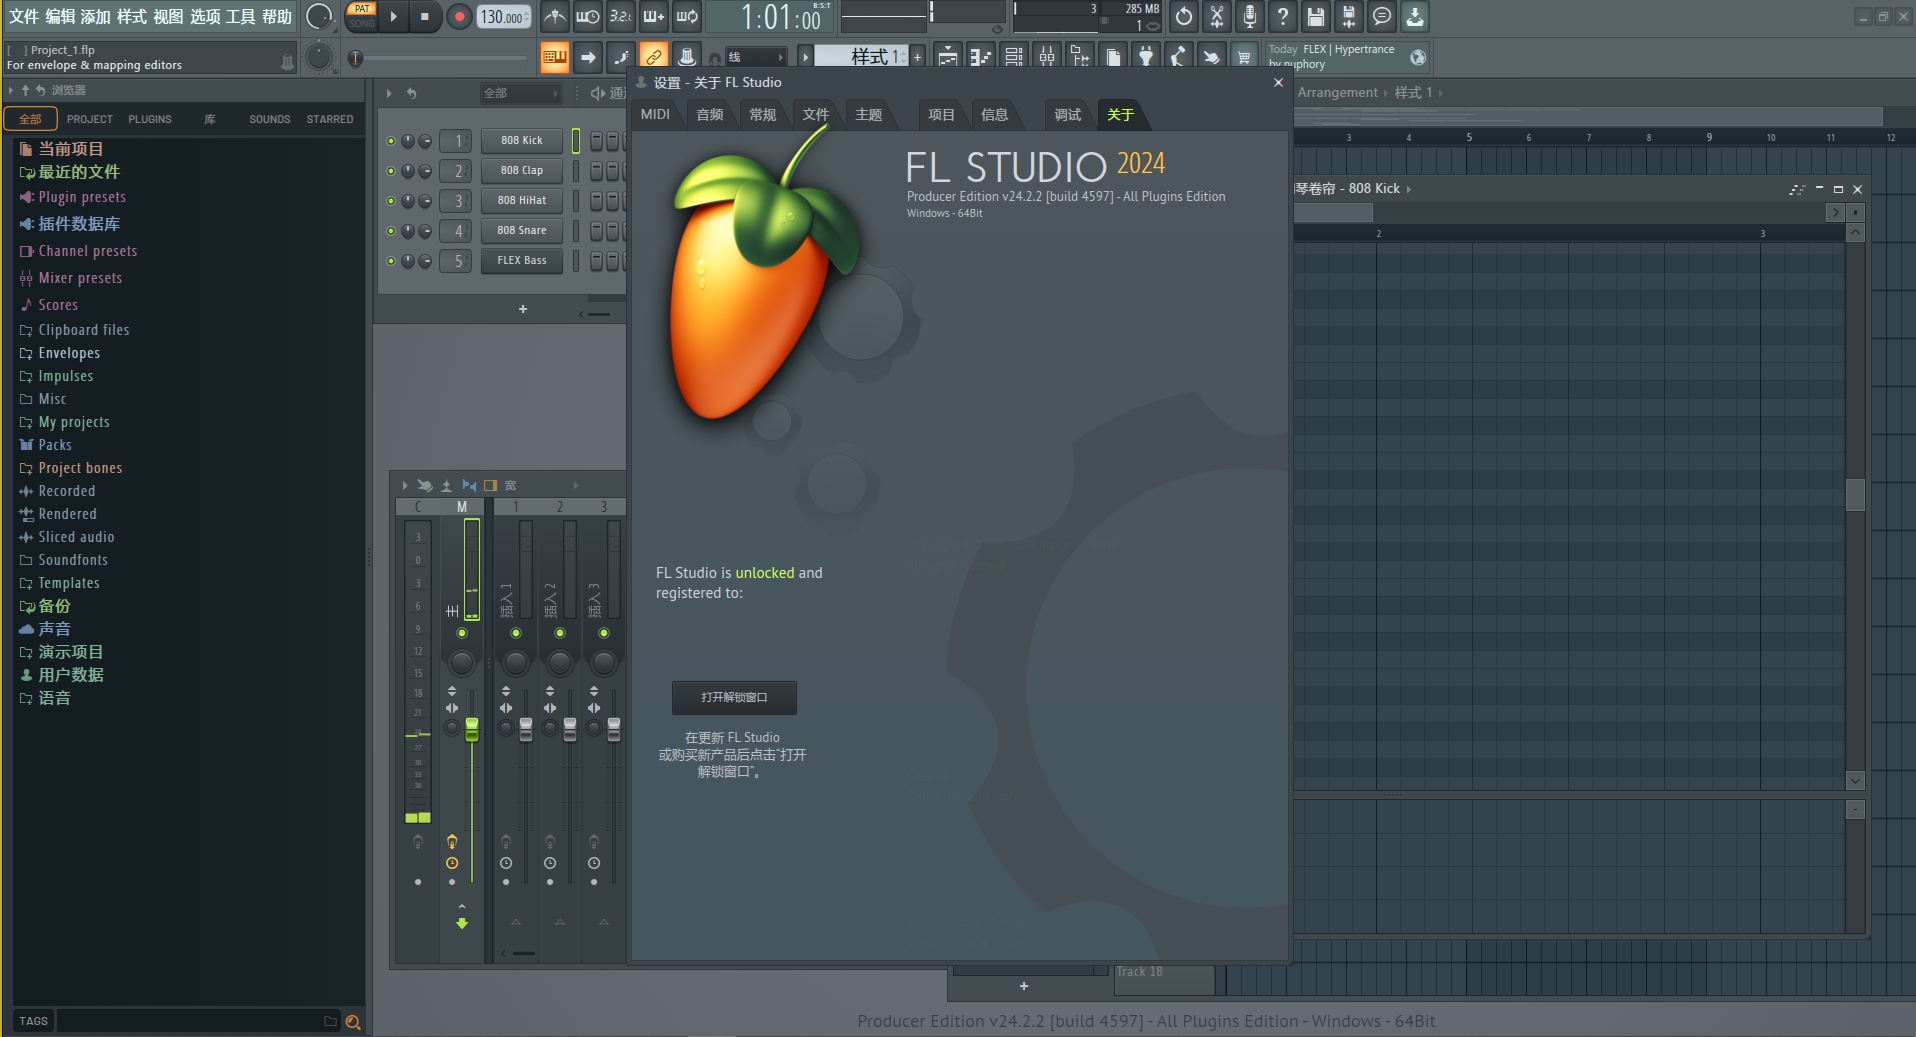This screenshot has height=1037, width=1916.
Task: Switch to the 音频 settings tab
Action: 710,114
